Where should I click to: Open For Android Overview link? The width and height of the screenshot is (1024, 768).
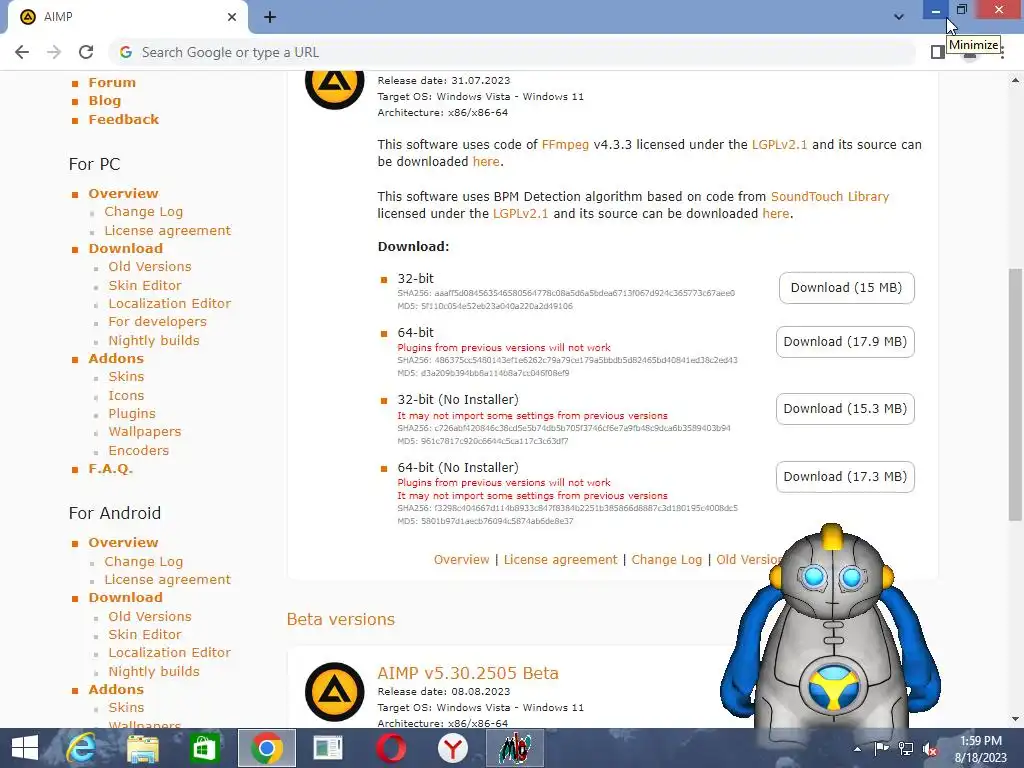pyautogui.click(x=123, y=543)
